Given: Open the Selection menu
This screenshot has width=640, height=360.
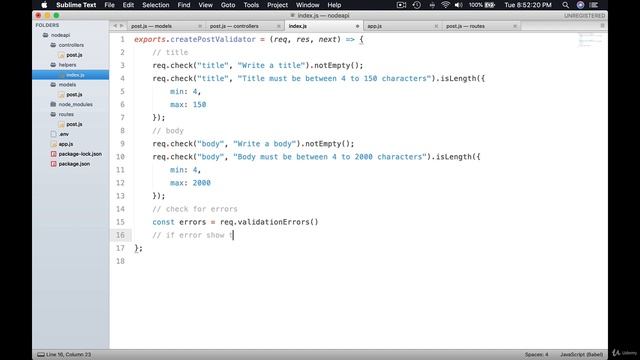Looking at the screenshot, I should (156, 5).
